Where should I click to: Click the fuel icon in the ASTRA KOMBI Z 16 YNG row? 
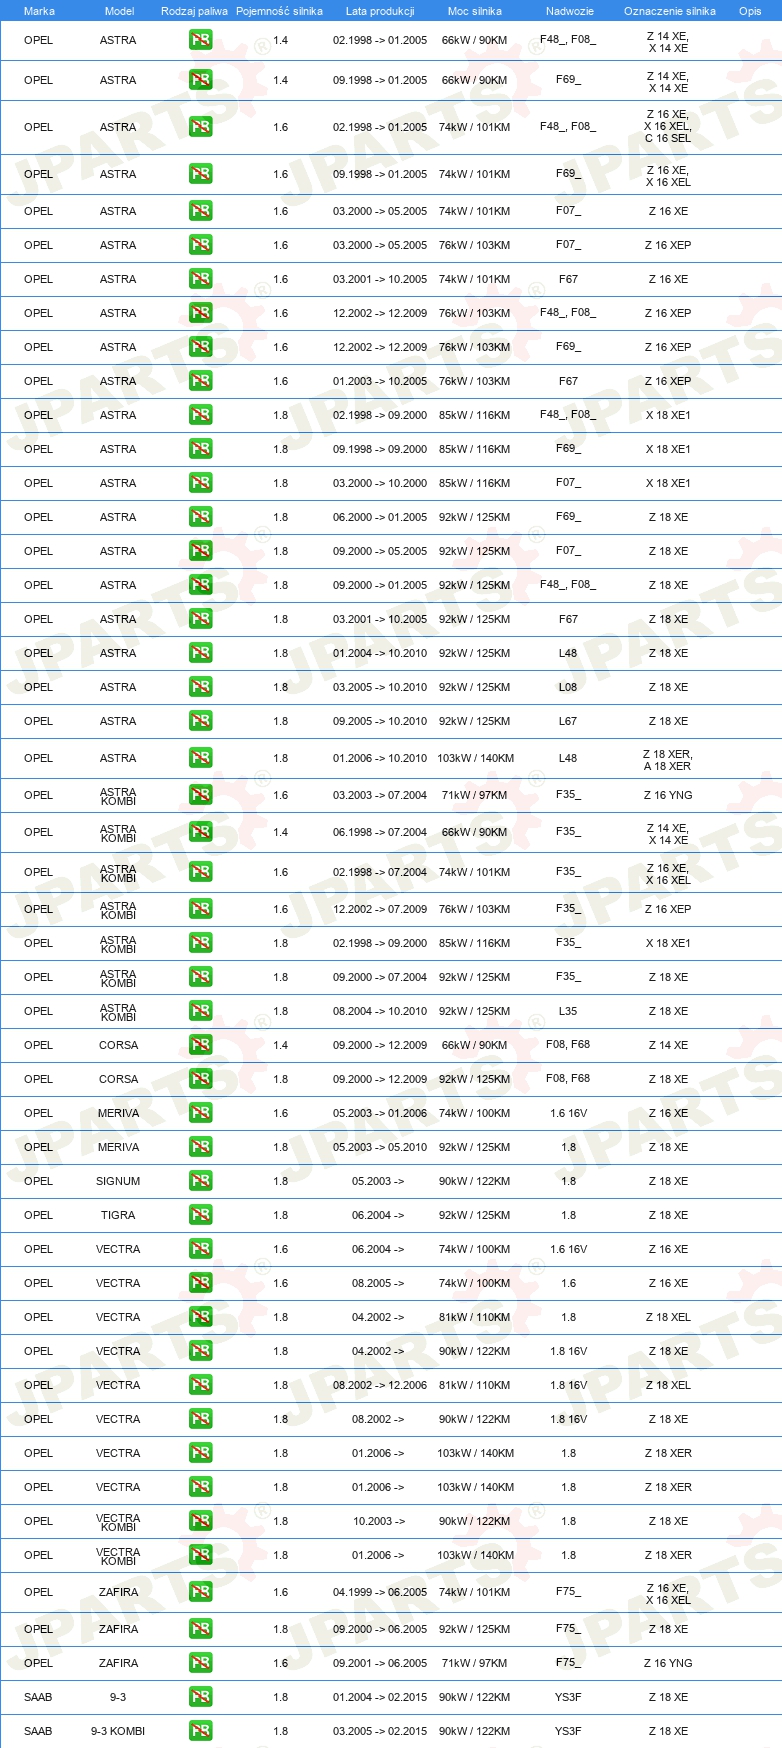[x=200, y=795]
